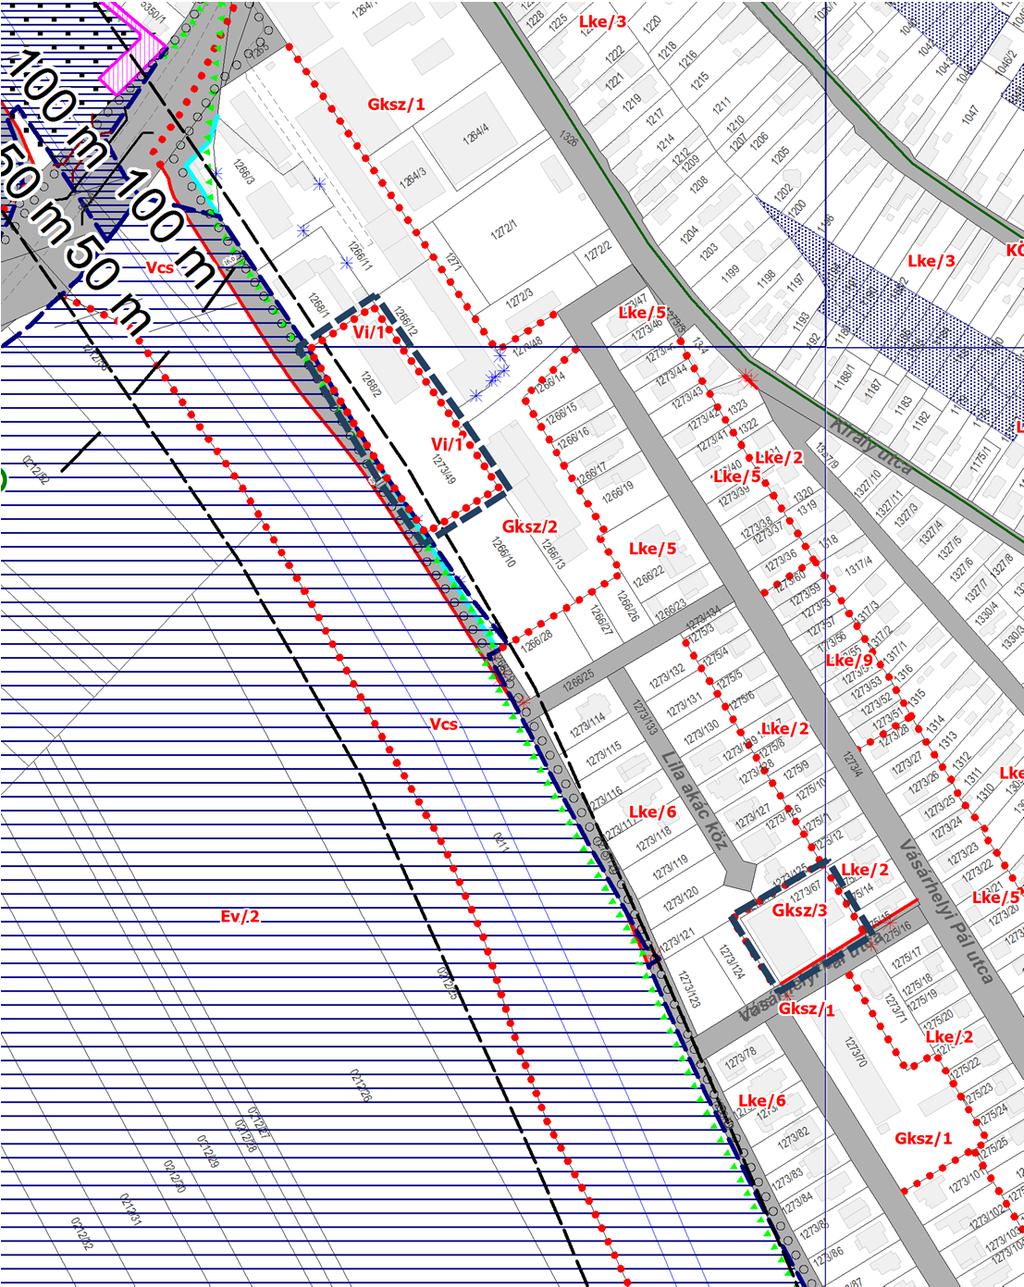Select parcel number 1266/11
Screen dimensions: 1024x1287
361,255
